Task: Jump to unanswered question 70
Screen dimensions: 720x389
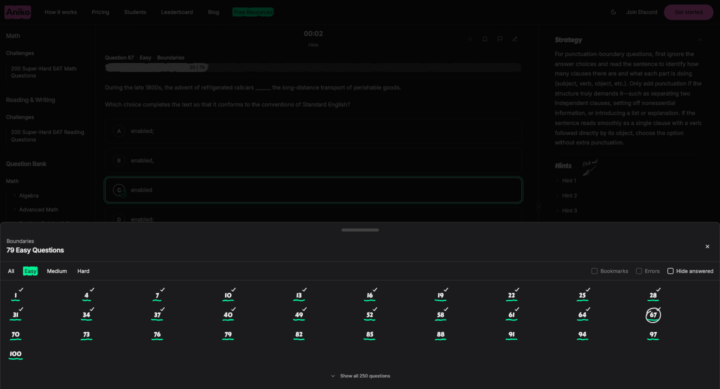Action: 16,335
